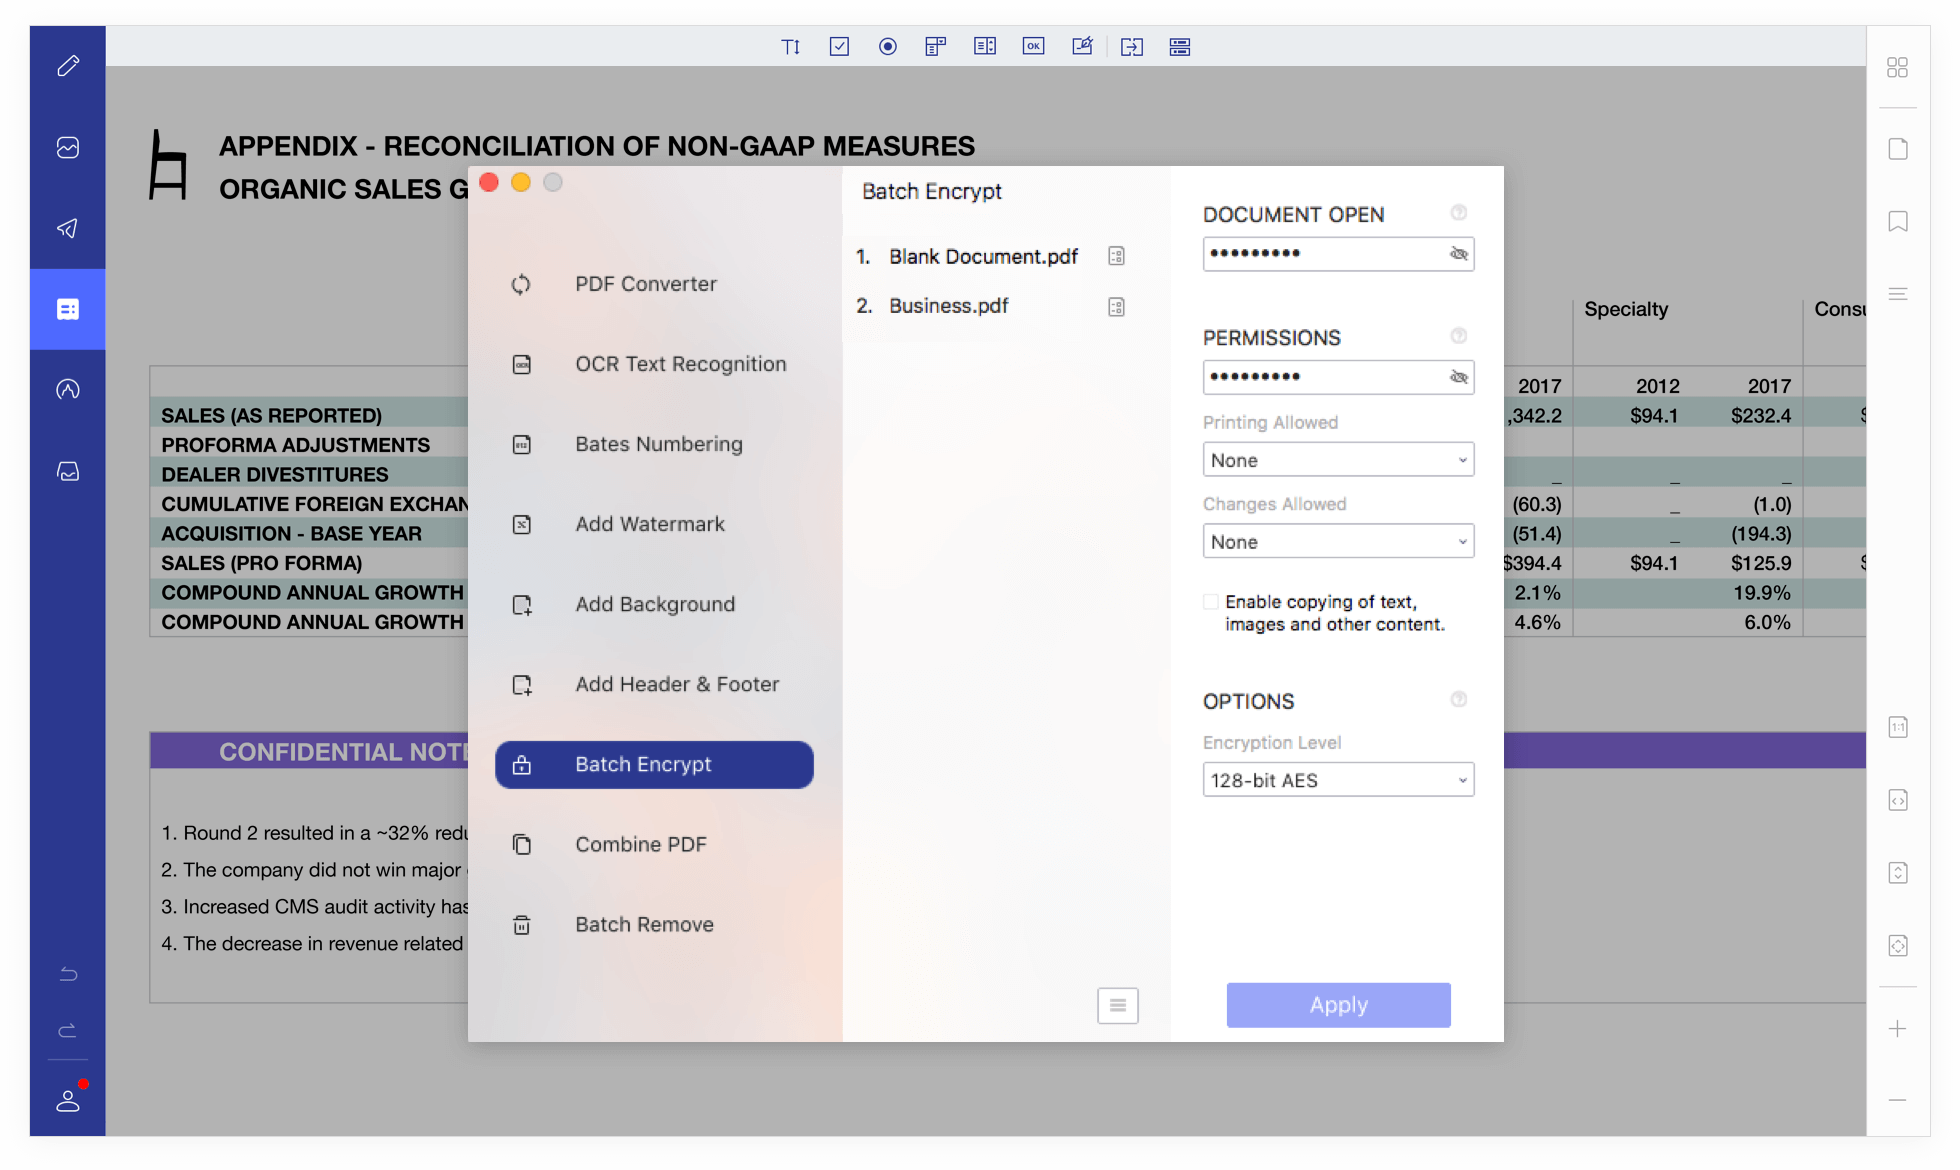The image size is (1960, 1170).
Task: Click the zoom in plus icon
Action: pyautogui.click(x=1897, y=1029)
